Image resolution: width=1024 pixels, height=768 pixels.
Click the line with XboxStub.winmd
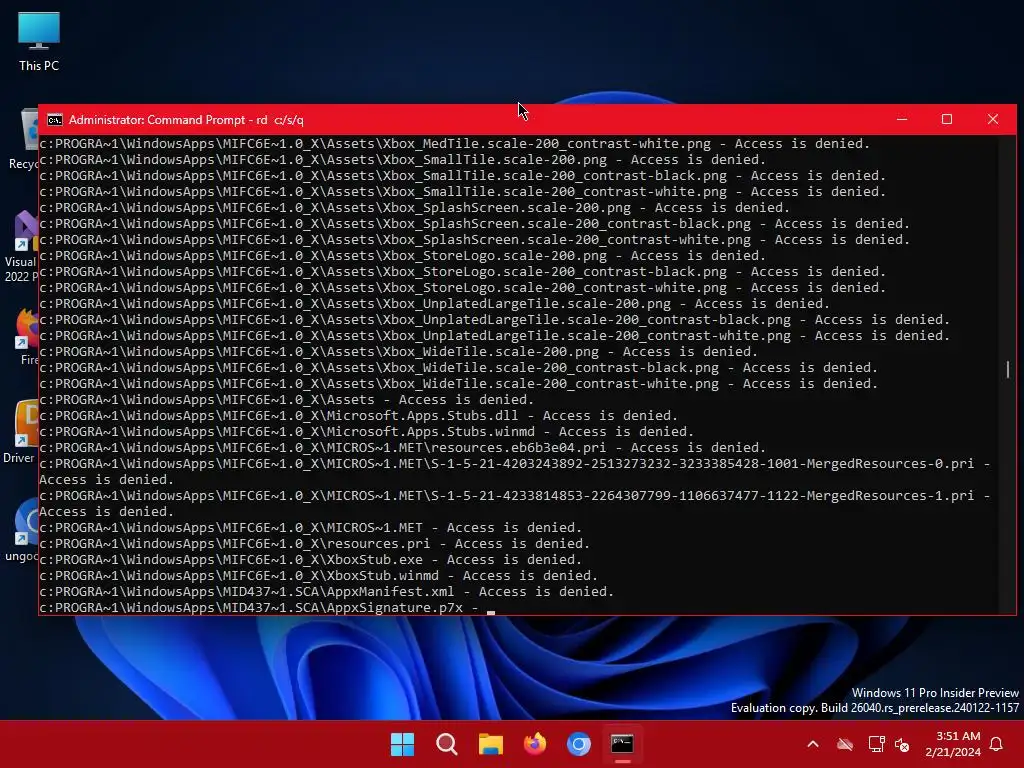(319, 576)
